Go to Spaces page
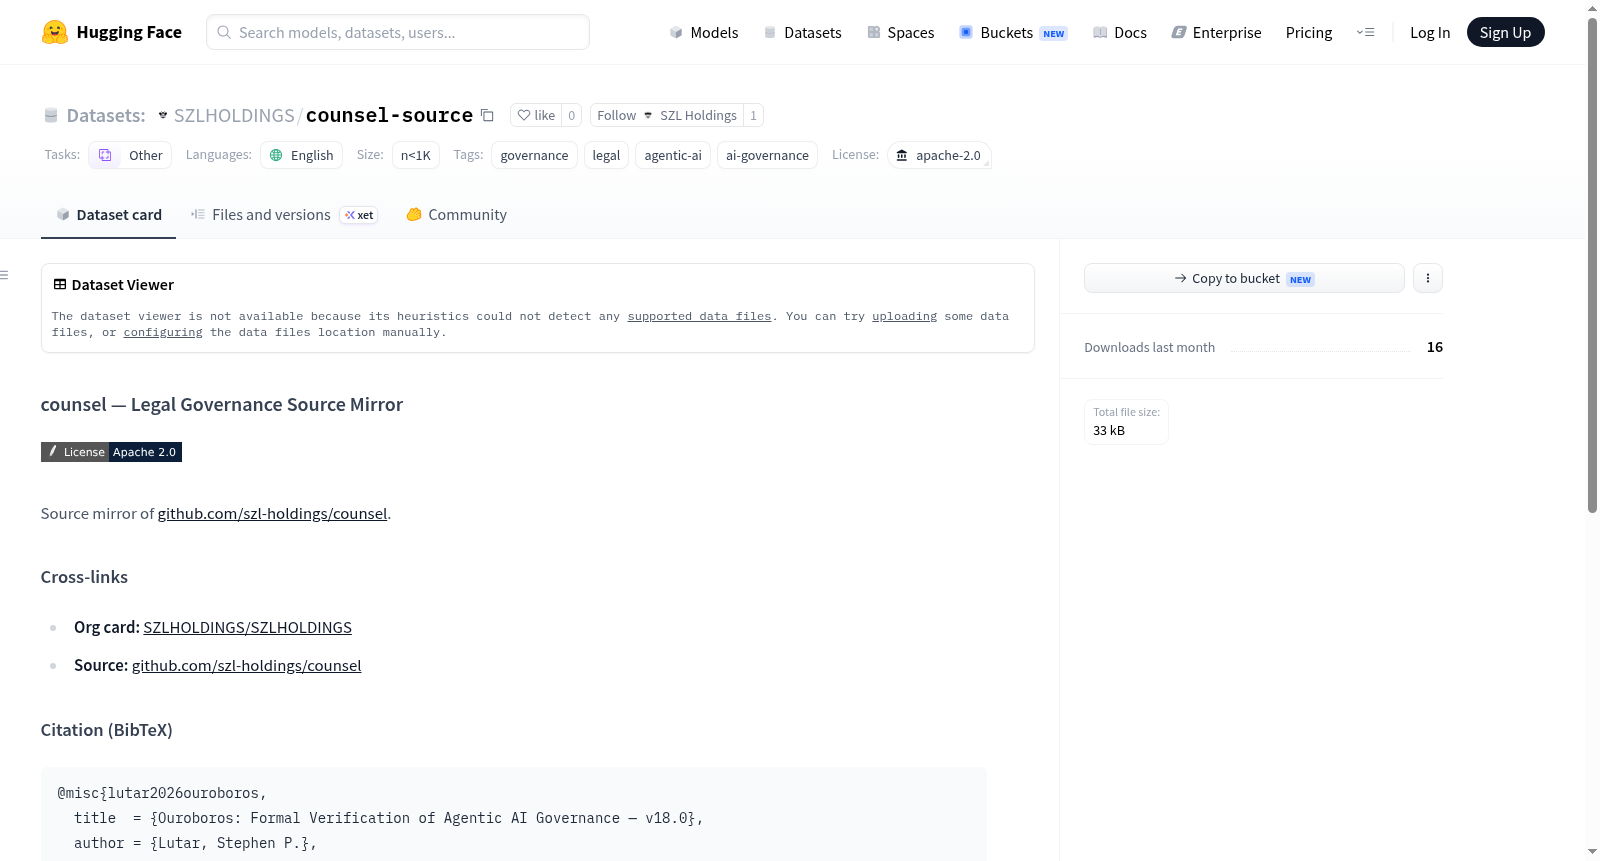This screenshot has height=861, width=1600. point(900,32)
